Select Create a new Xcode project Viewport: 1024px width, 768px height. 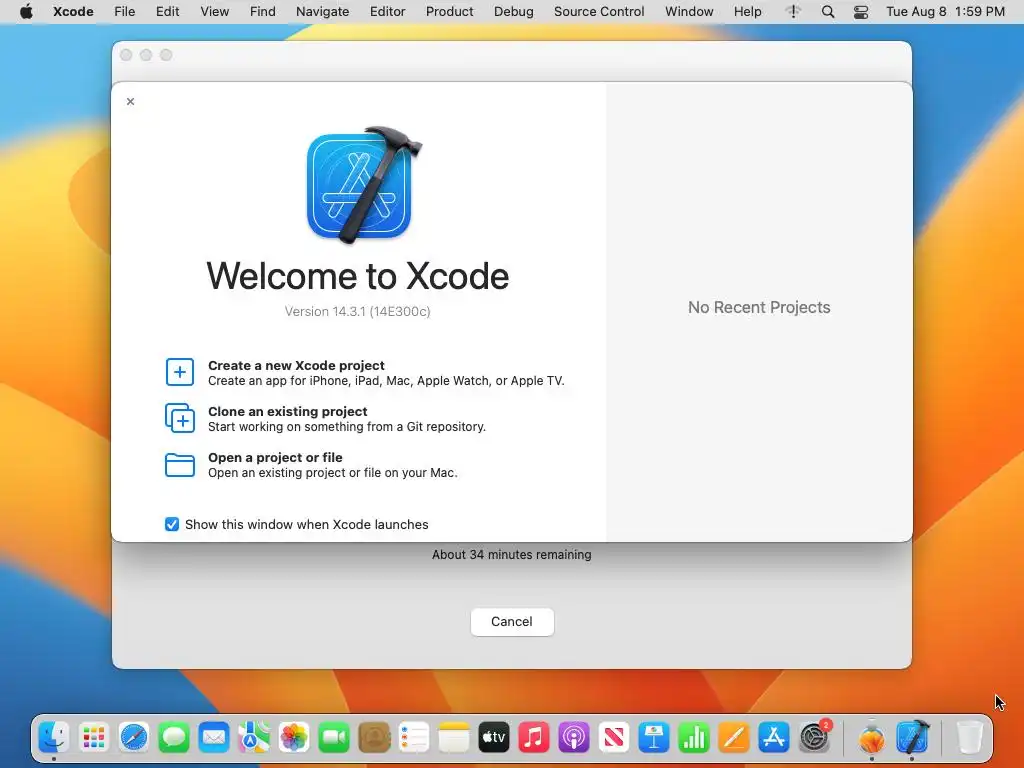coord(364,372)
